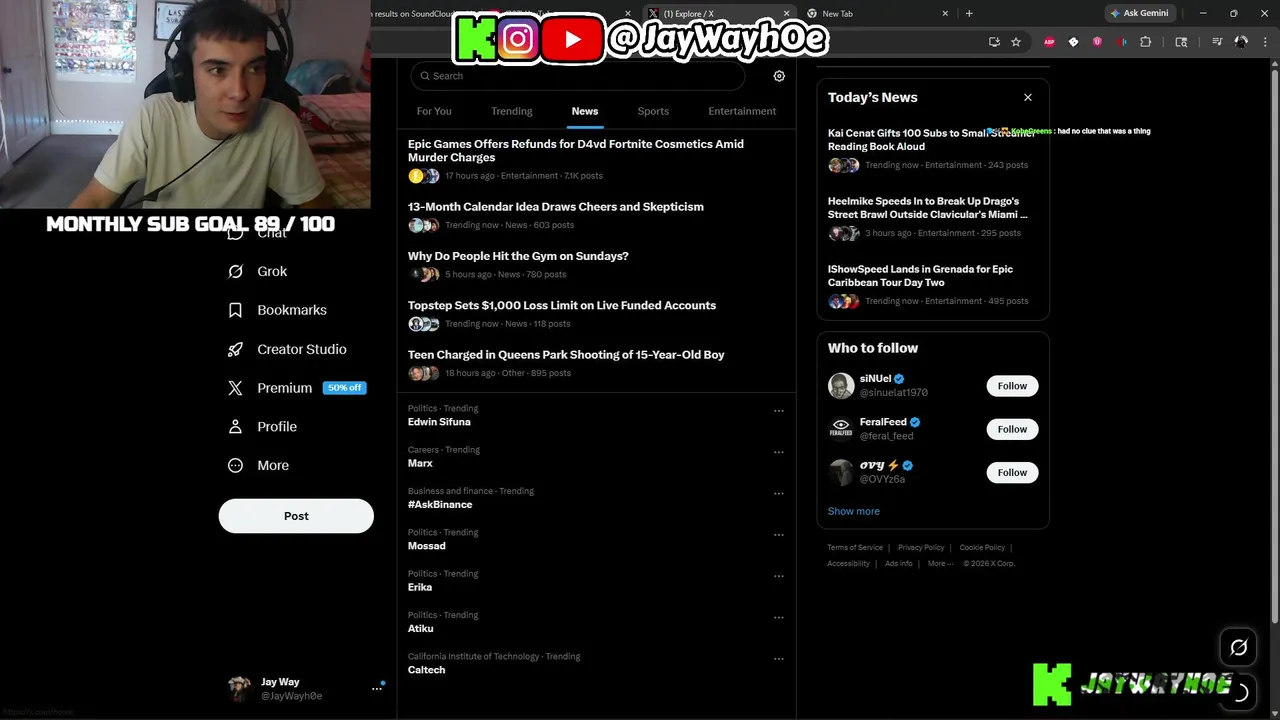Screen dimensions: 1280x720
Task: Open a new browser tab with plus
Action: point(969,13)
